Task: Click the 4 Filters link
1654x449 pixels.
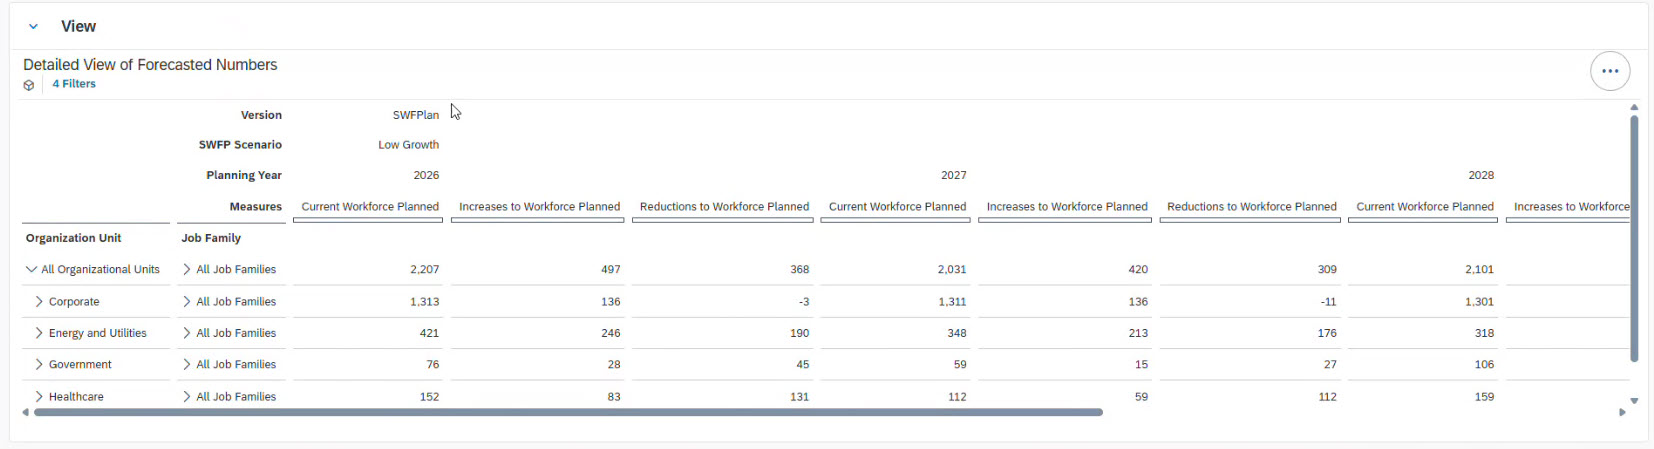Action: pyautogui.click(x=74, y=84)
